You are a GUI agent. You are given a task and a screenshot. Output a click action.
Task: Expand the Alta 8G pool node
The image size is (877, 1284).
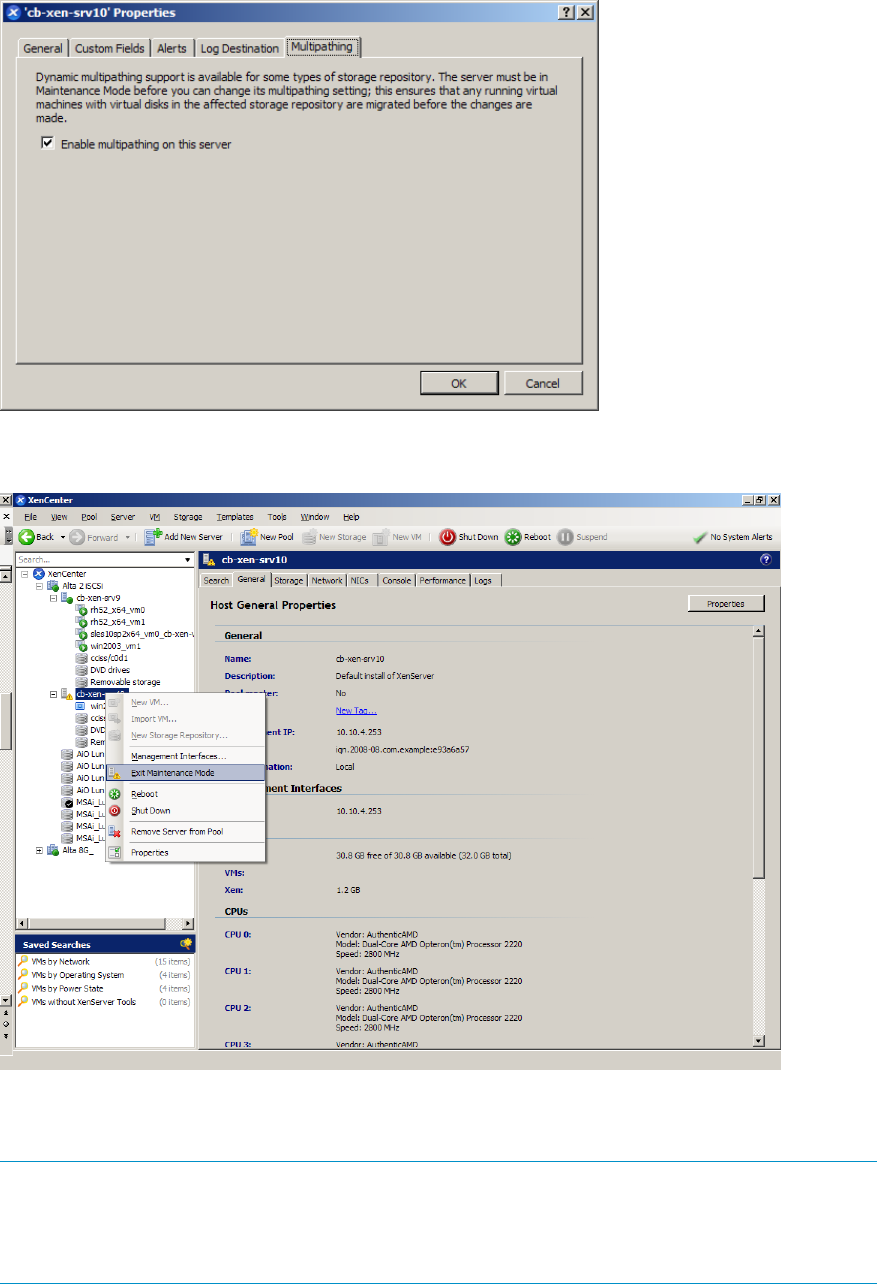(40, 851)
